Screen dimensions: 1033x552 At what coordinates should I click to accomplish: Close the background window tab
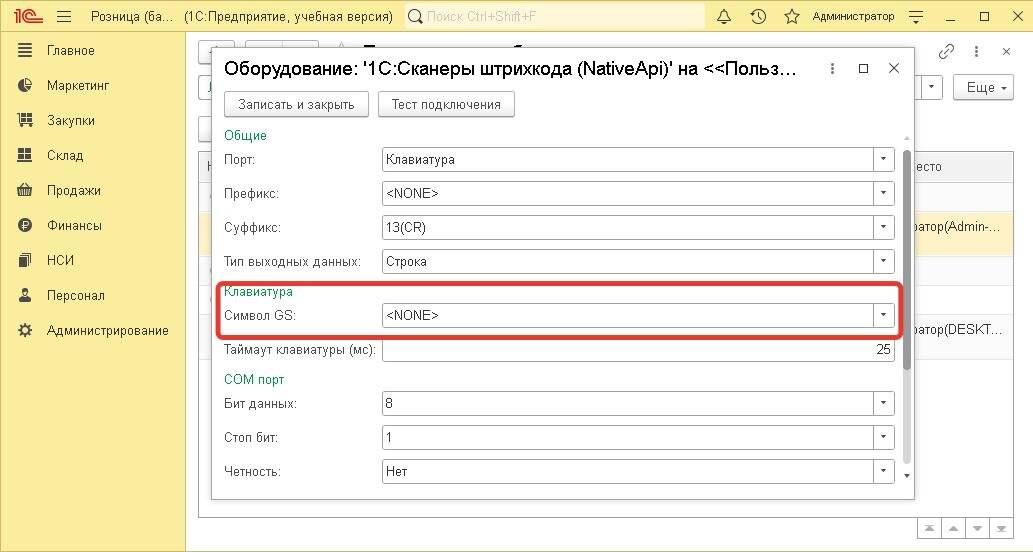[x=1006, y=51]
